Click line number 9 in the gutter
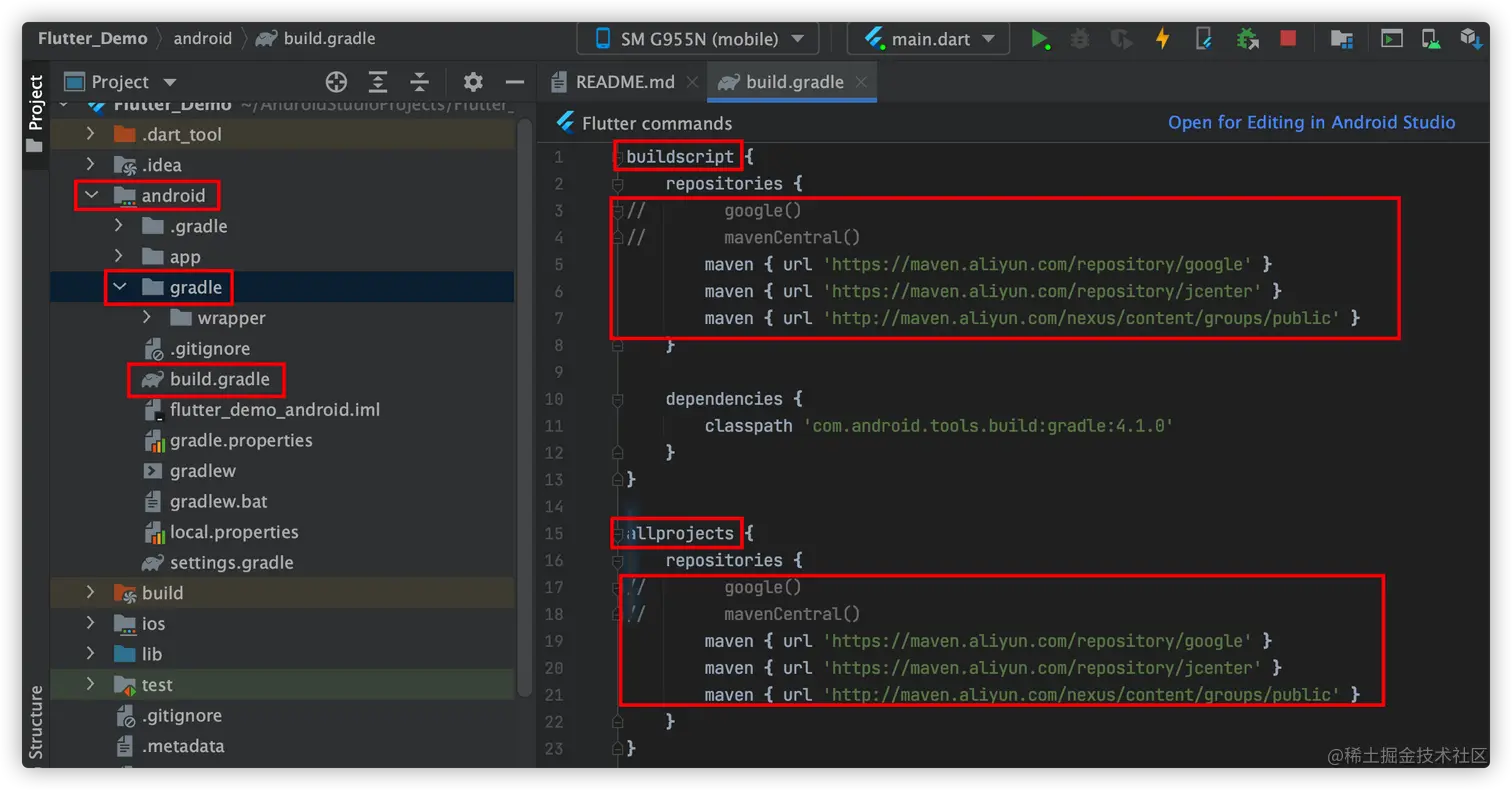The image size is (1512, 790). click(x=558, y=372)
